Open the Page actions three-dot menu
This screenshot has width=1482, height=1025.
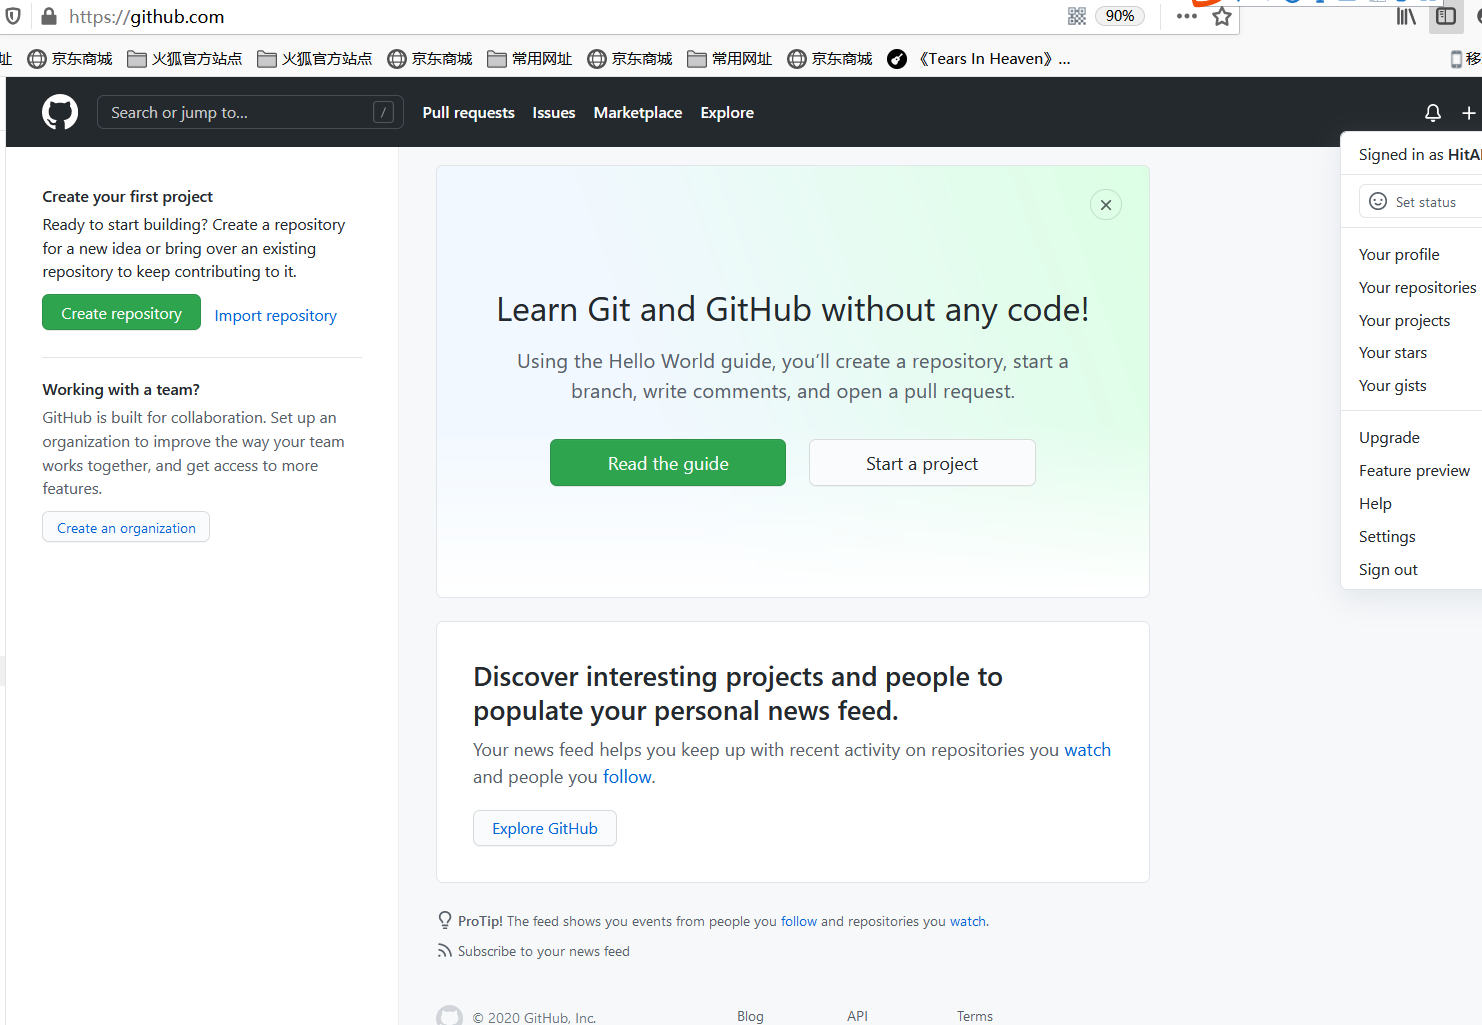1185,16
